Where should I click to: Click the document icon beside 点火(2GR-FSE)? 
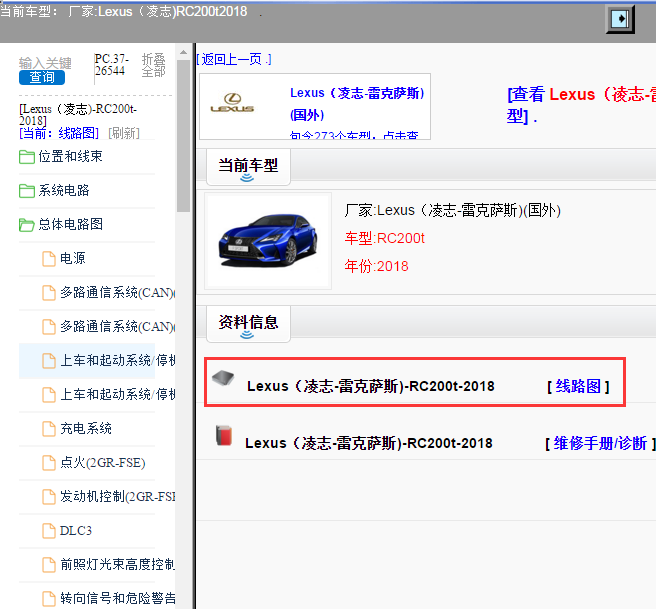(49, 463)
